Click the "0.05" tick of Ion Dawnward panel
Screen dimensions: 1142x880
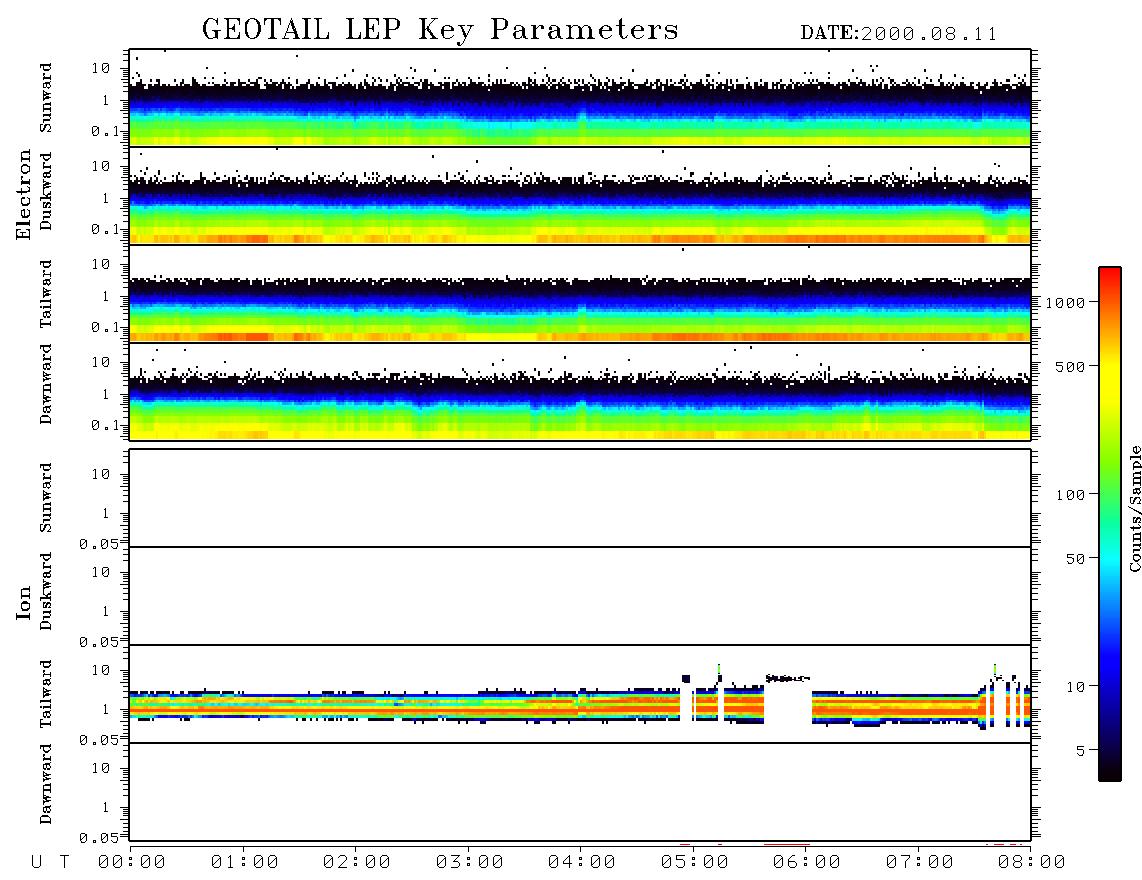point(99,838)
